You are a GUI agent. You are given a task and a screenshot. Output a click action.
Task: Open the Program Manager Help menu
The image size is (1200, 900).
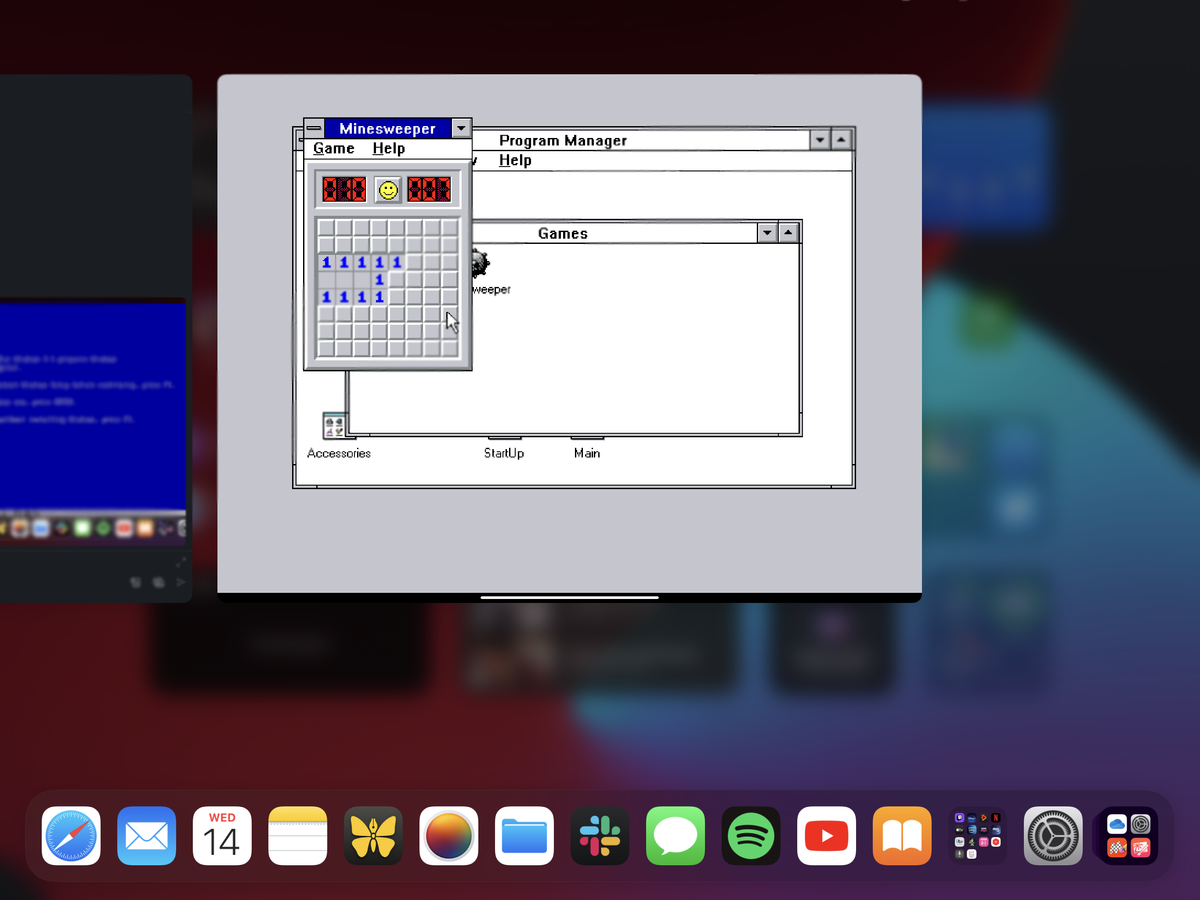point(516,160)
